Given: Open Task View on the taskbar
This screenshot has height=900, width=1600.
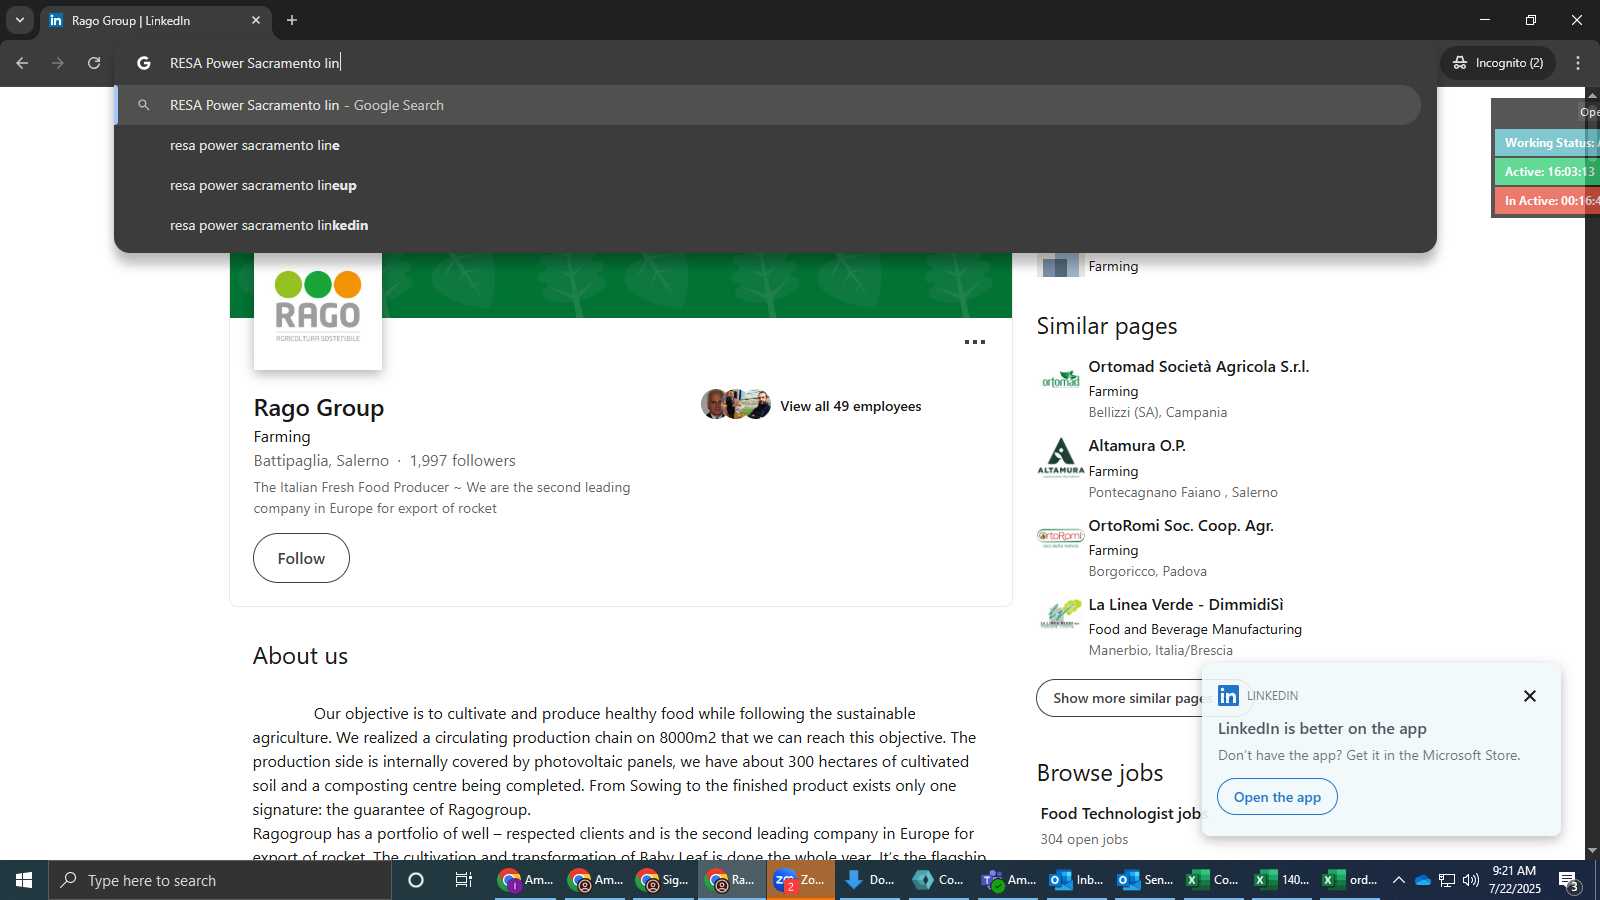Looking at the screenshot, I should coord(464,880).
